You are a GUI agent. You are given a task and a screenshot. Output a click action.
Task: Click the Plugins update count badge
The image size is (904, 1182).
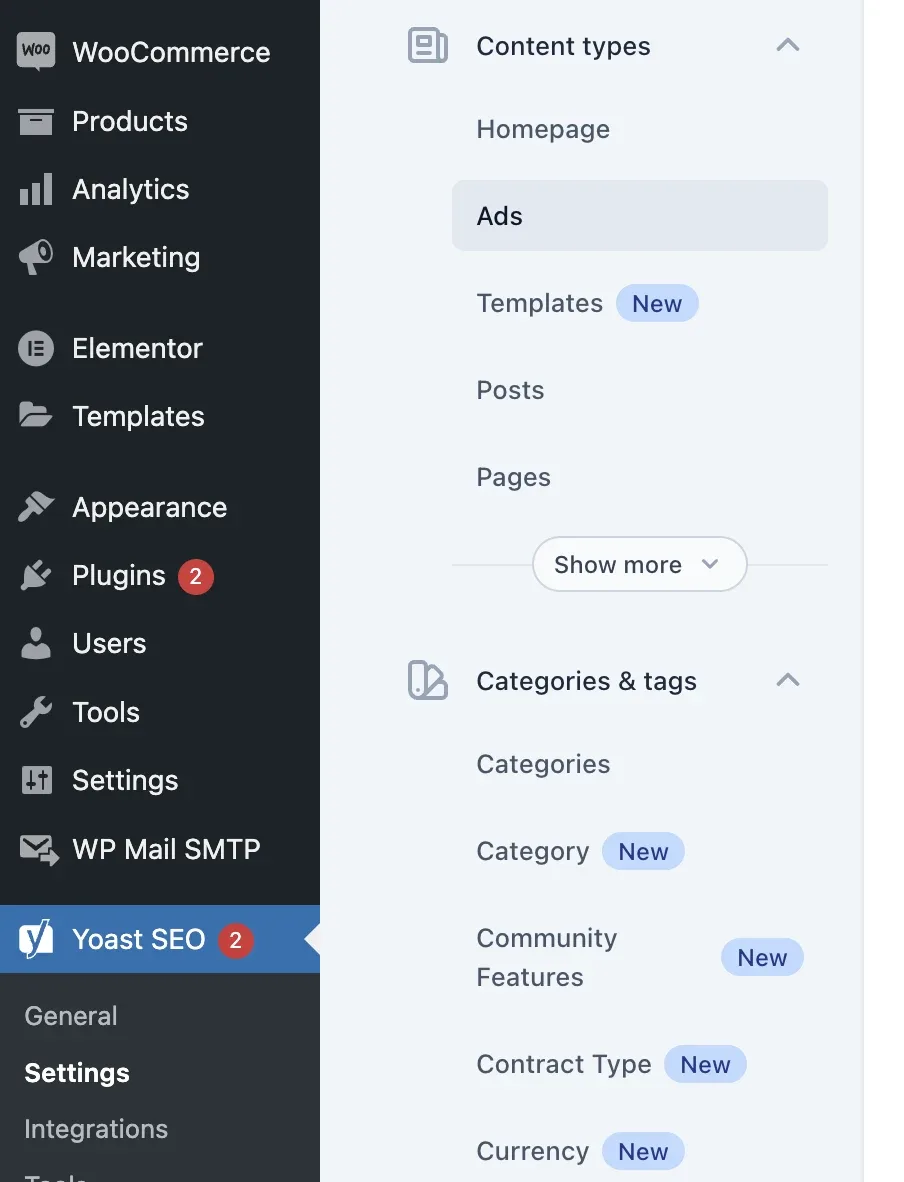click(x=196, y=577)
